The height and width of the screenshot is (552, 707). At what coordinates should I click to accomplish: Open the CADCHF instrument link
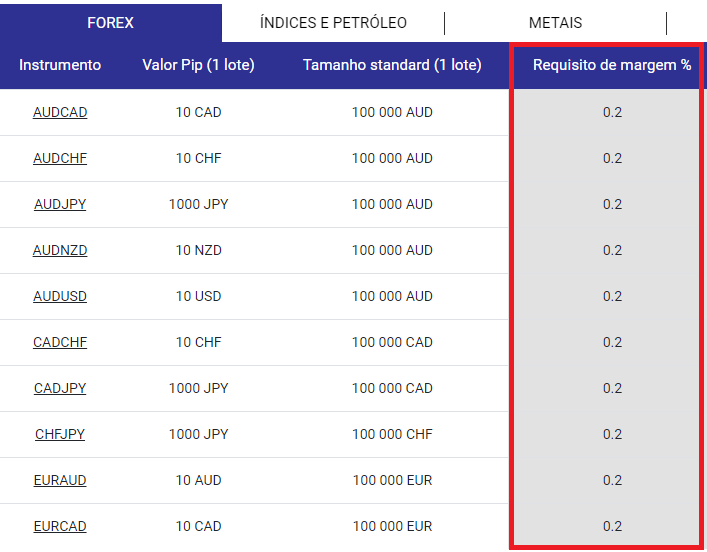click(60, 342)
